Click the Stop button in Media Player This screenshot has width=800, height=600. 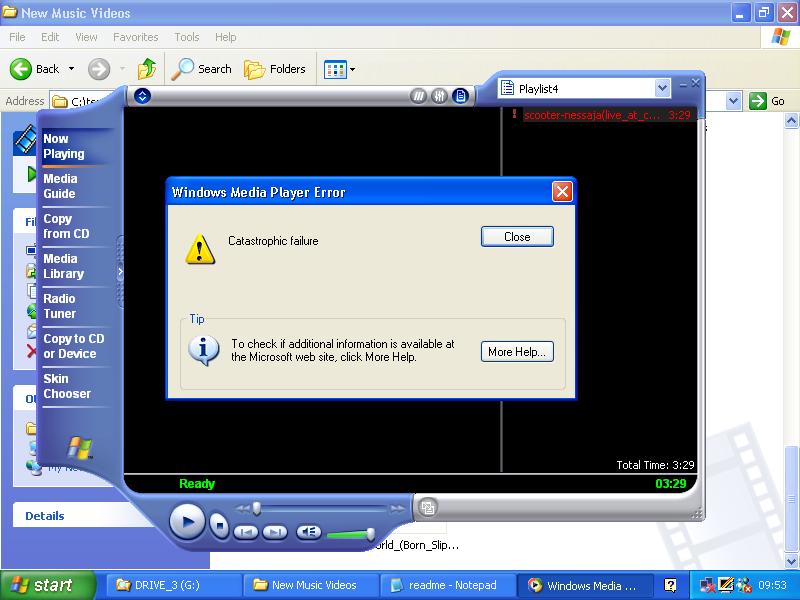(219, 525)
